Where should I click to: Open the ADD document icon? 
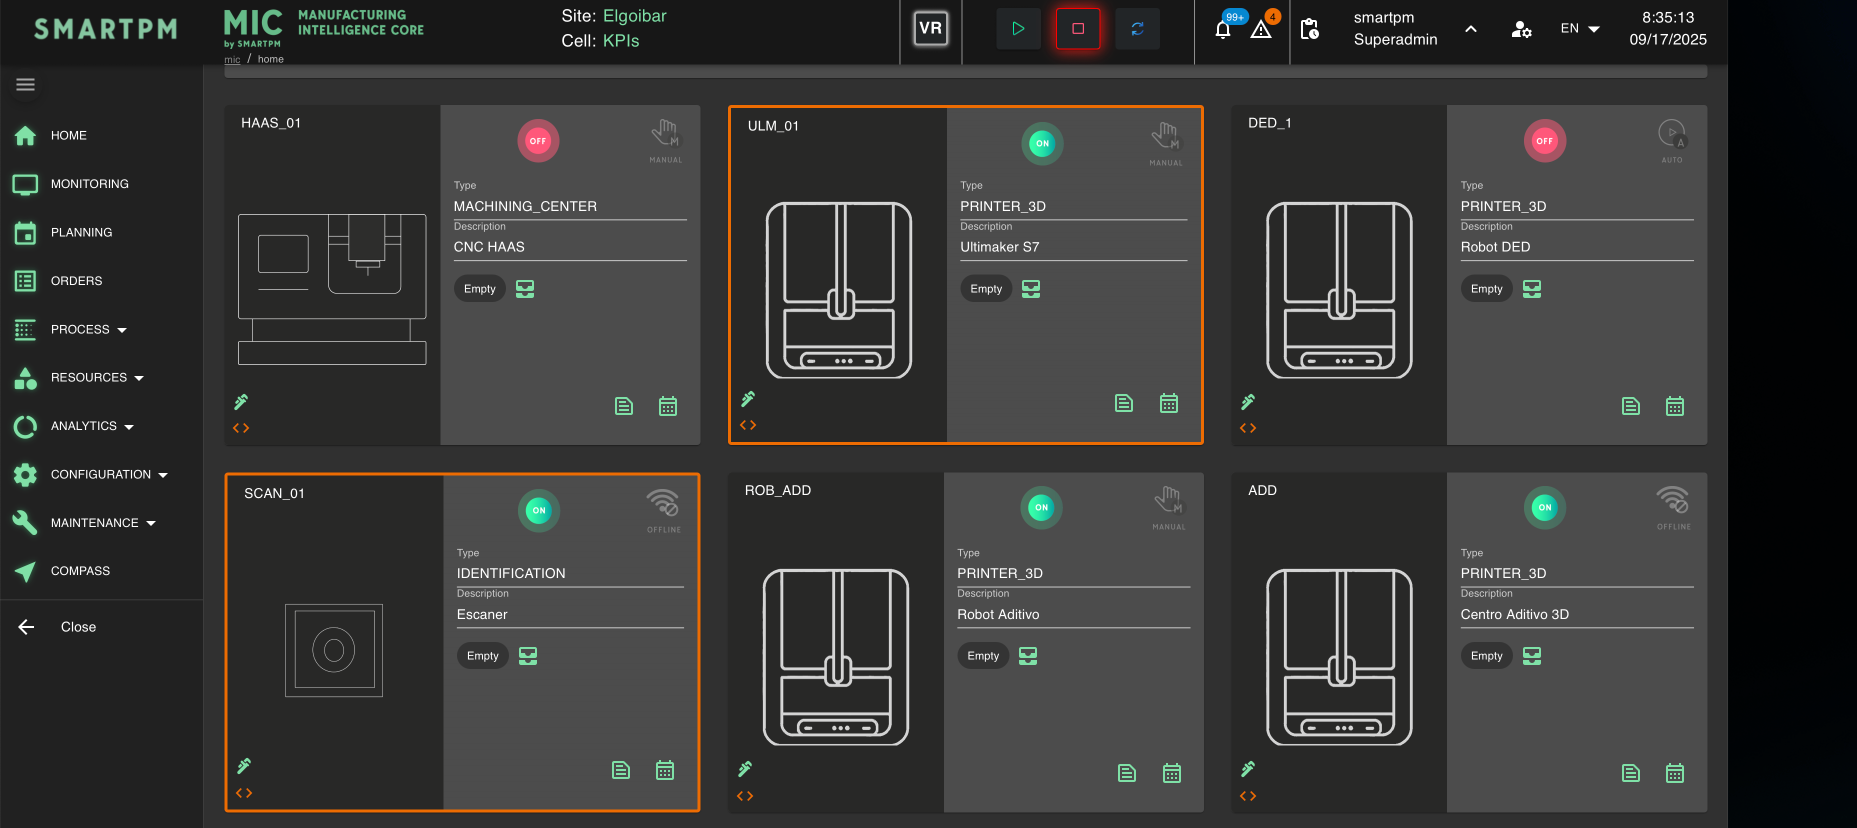point(1631,773)
